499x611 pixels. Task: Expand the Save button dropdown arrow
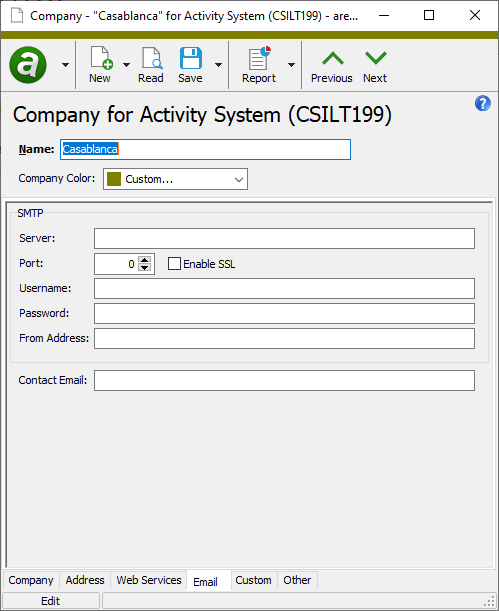point(219,65)
